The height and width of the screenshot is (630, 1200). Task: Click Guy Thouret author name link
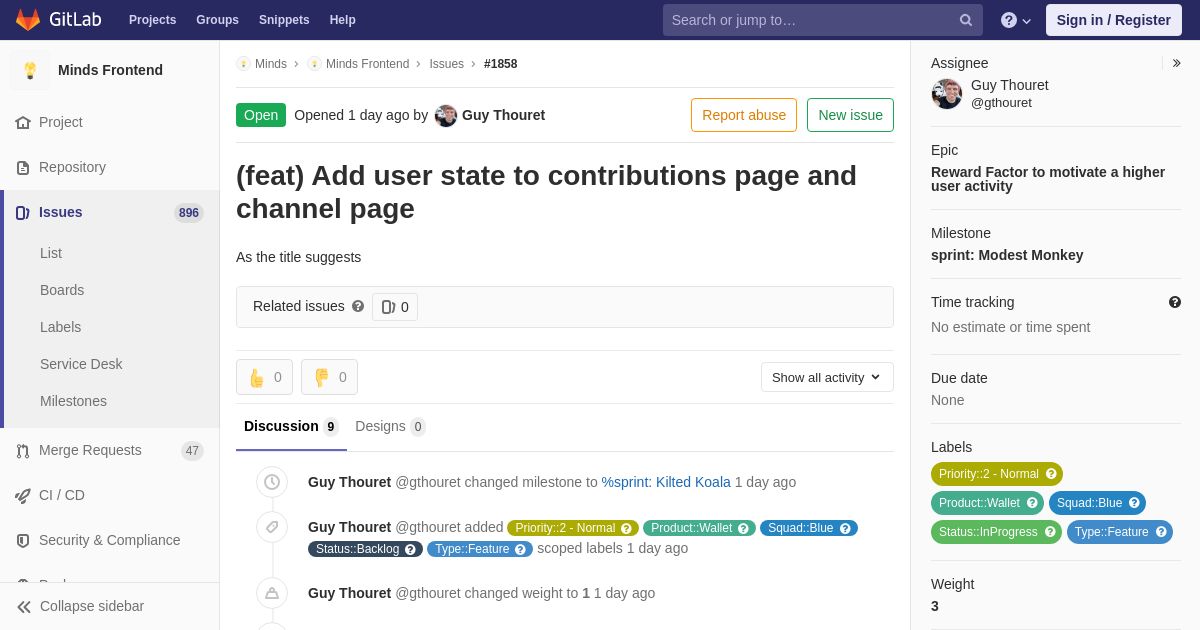(x=503, y=115)
